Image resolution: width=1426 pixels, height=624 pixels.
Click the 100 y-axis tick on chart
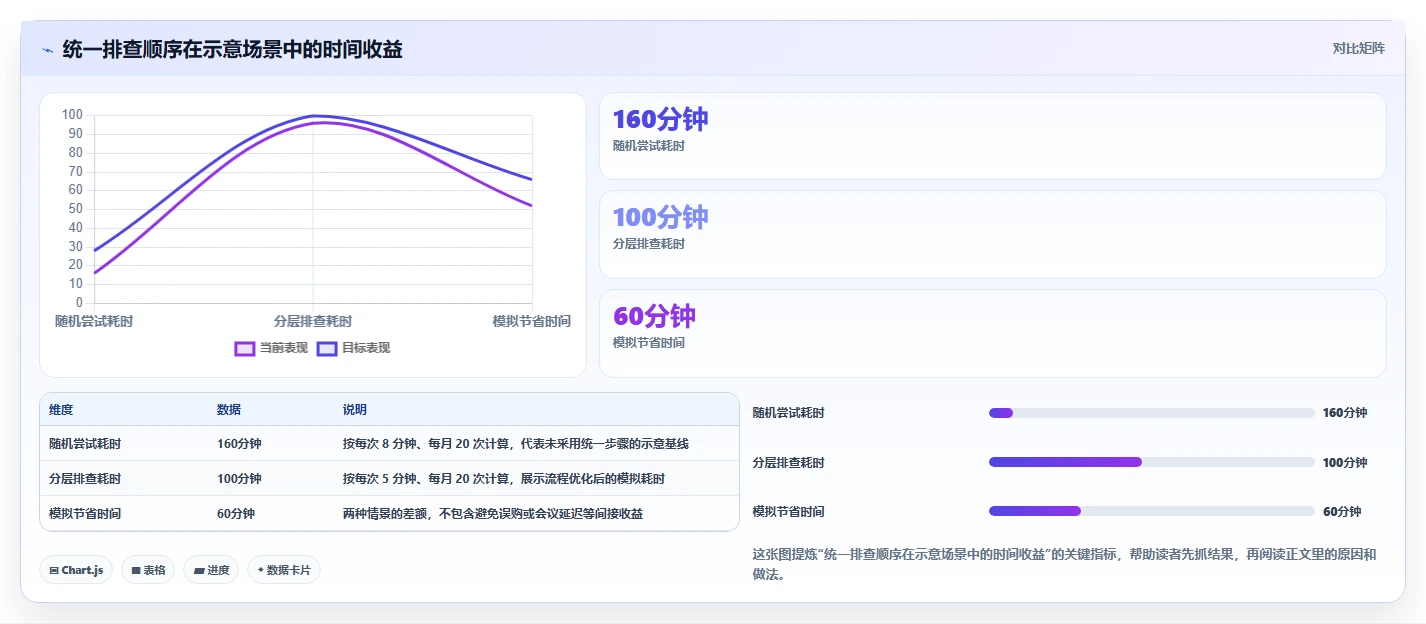[x=72, y=115]
